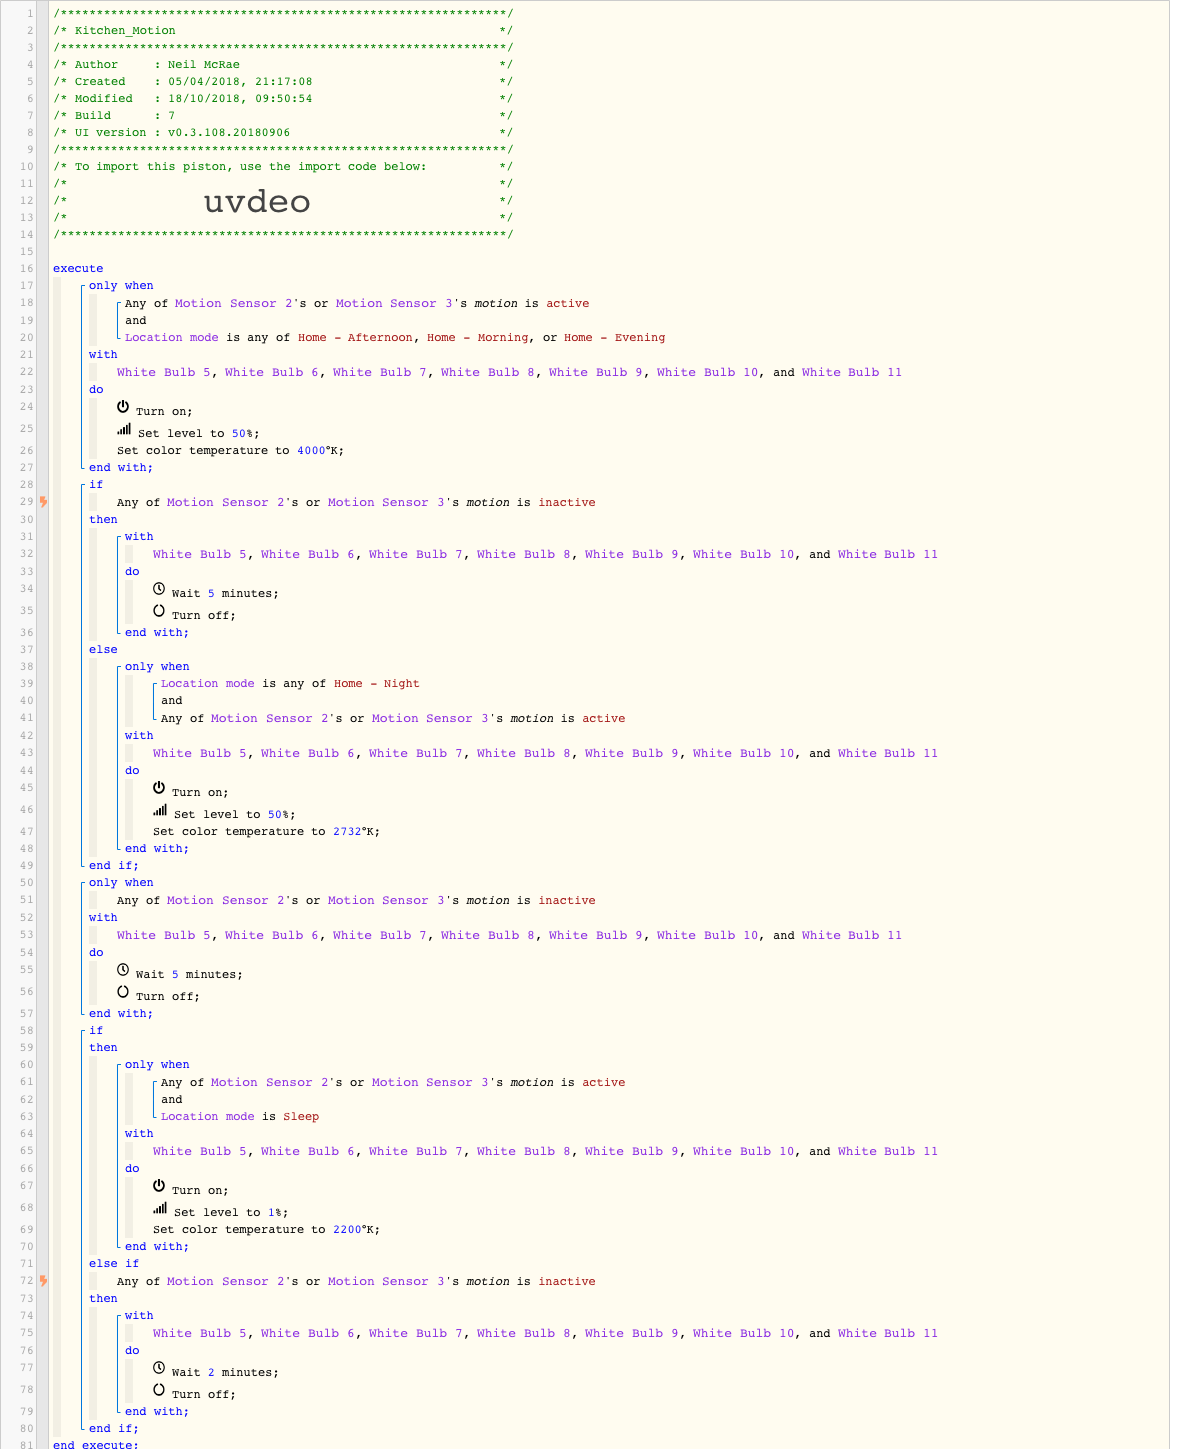Click the clock icon on line 34
The width and height of the screenshot is (1178, 1449).
[x=159, y=589]
